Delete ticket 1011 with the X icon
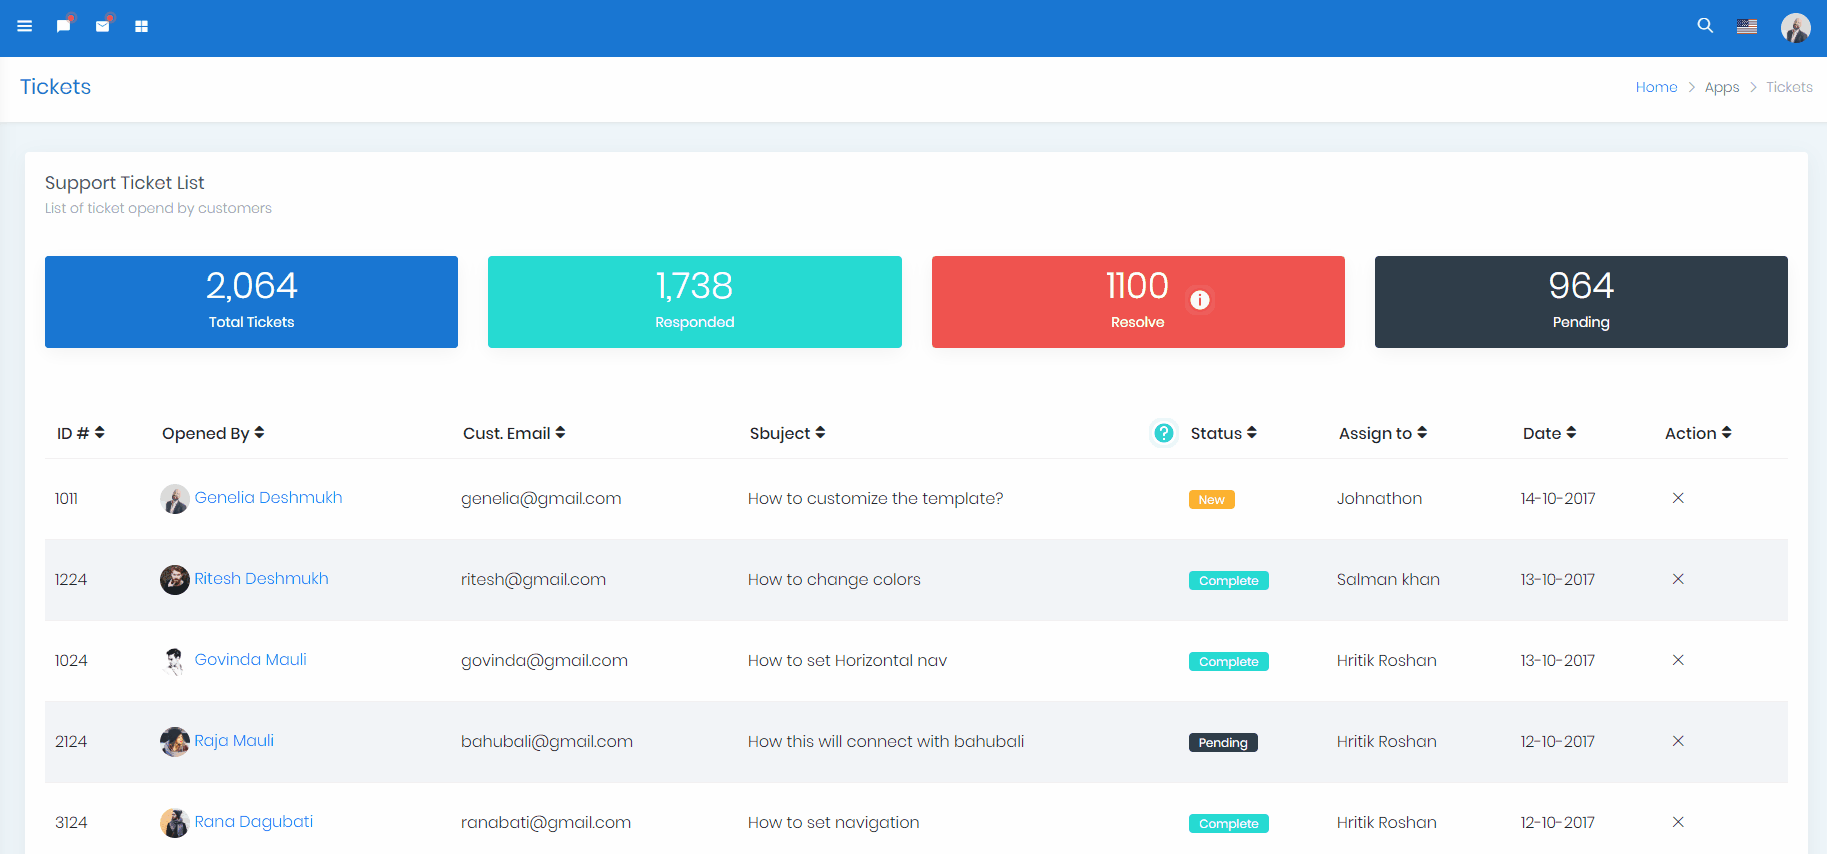Screen dimensions: 1827x854 (1678, 498)
